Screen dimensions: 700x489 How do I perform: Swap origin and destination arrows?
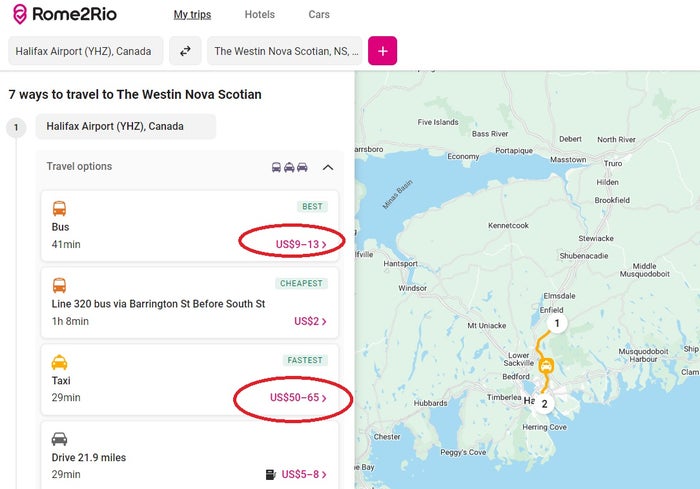(x=185, y=51)
